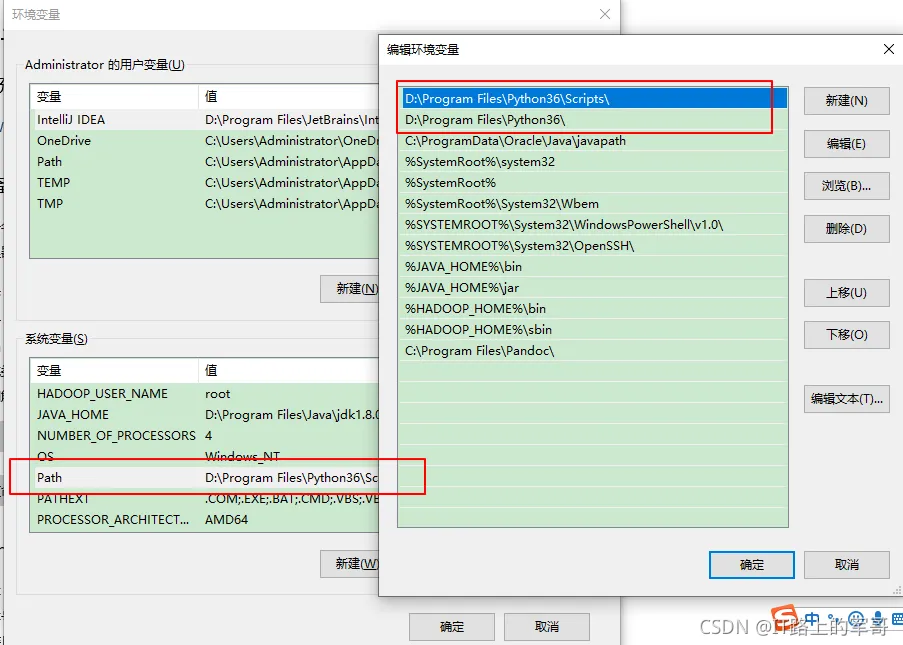Close the 环境变量 window with the X
The width and height of the screenshot is (903, 645).
605,14
